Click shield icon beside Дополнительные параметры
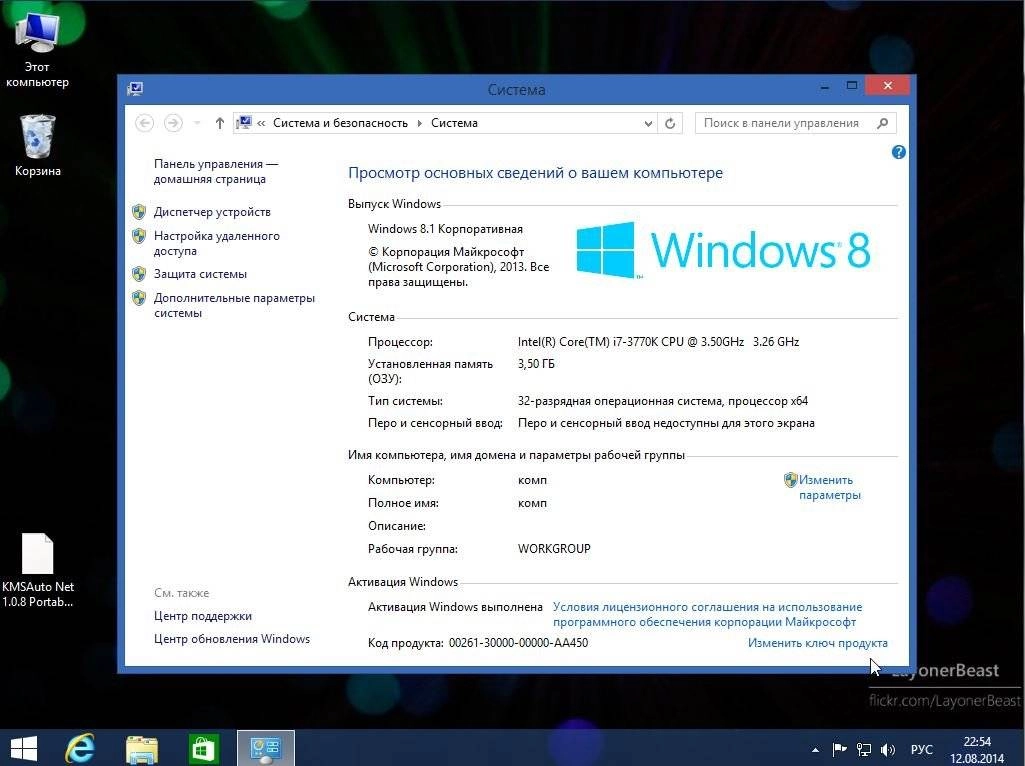This screenshot has width=1025, height=766. pyautogui.click(x=139, y=298)
